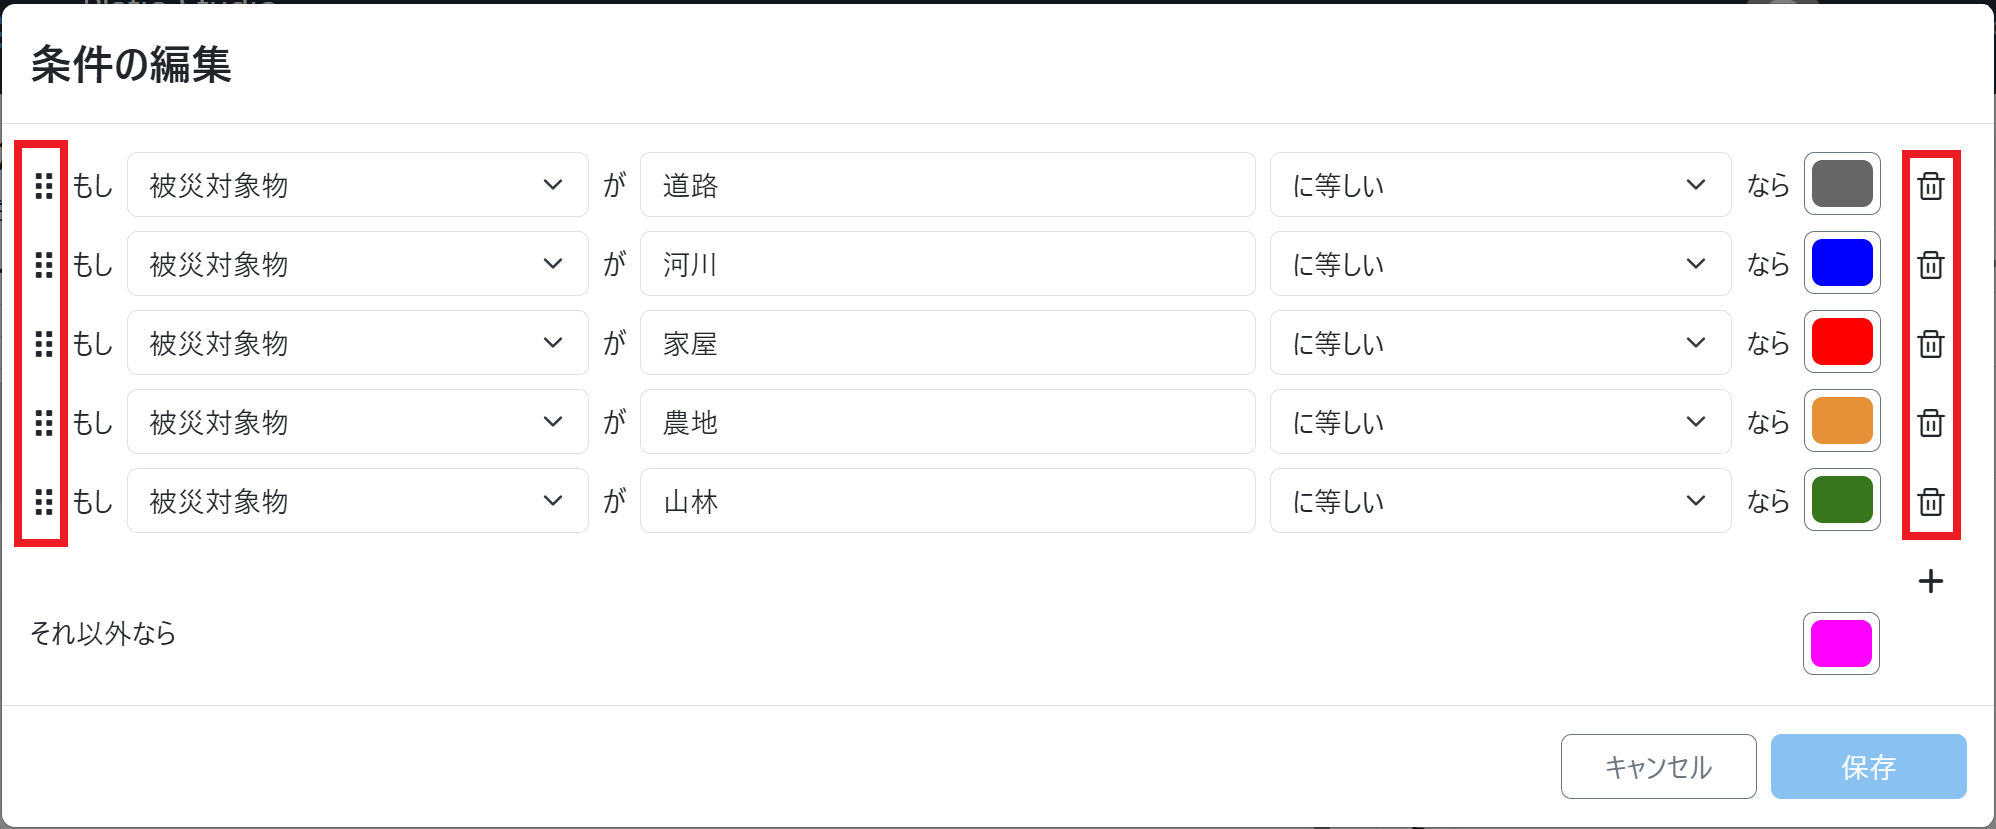Open に等しい operator dropdown for 河川
Screen dimensions: 1996x829
tap(1500, 264)
